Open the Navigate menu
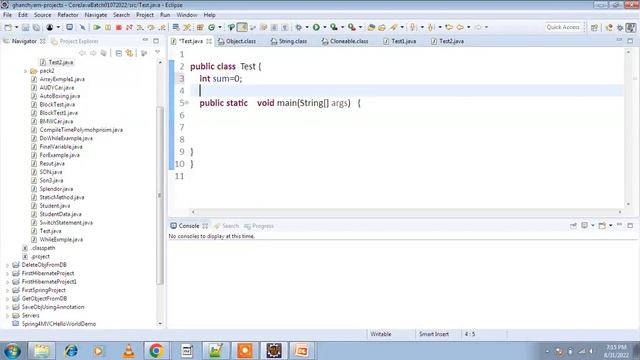Screen dimensions: 640x360 96,15
